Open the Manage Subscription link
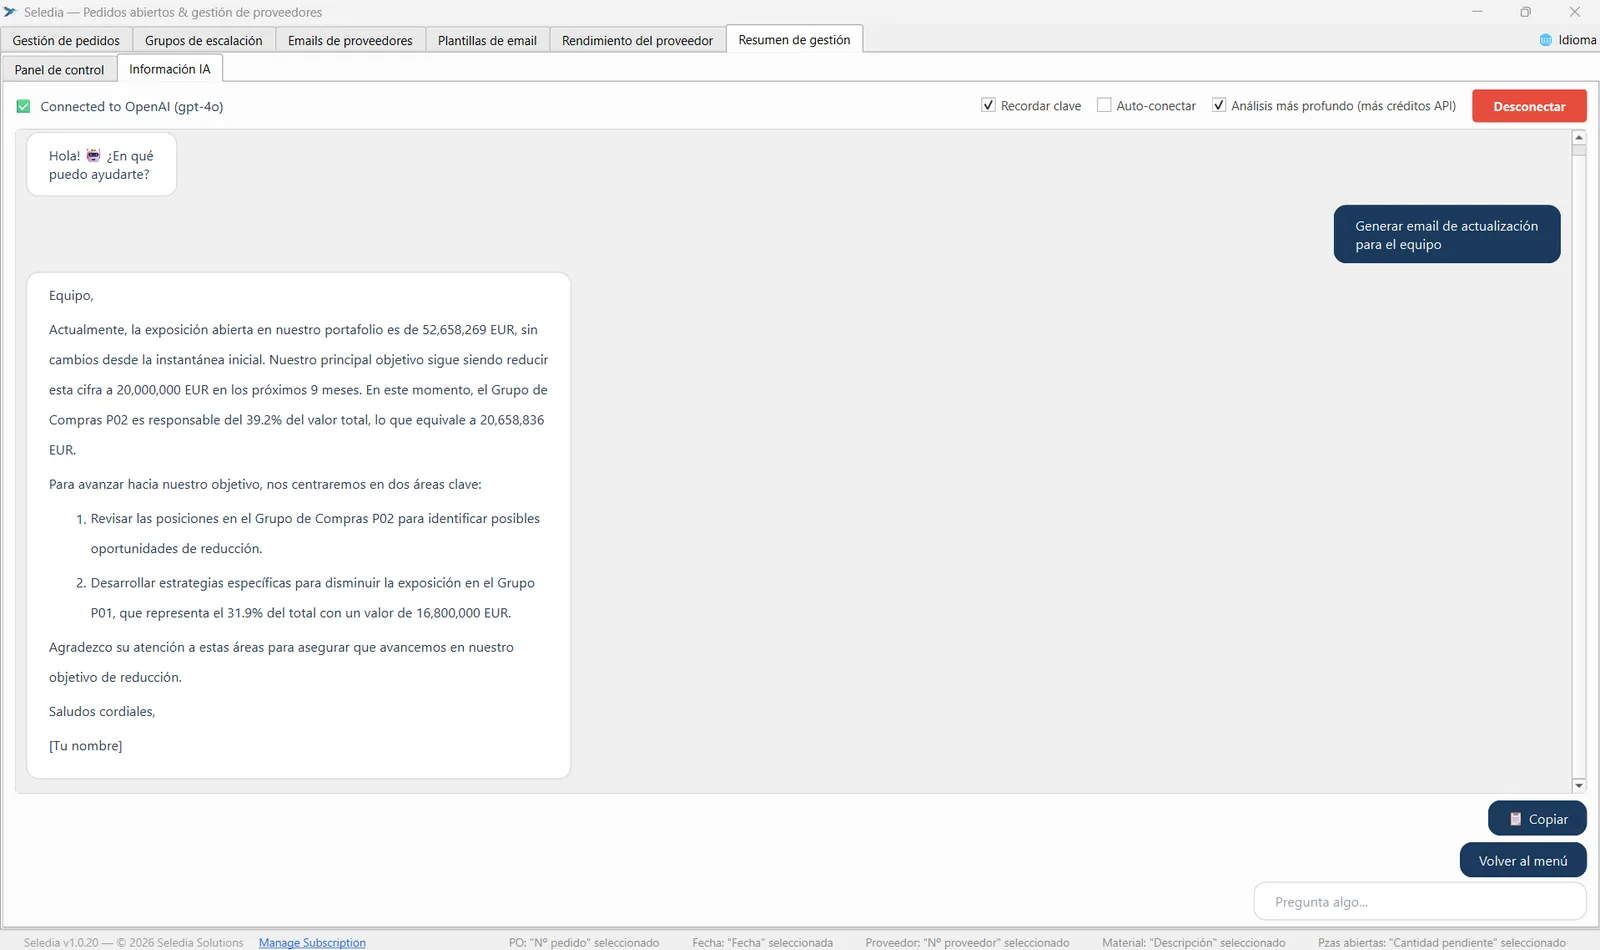1600x950 pixels. (312, 943)
